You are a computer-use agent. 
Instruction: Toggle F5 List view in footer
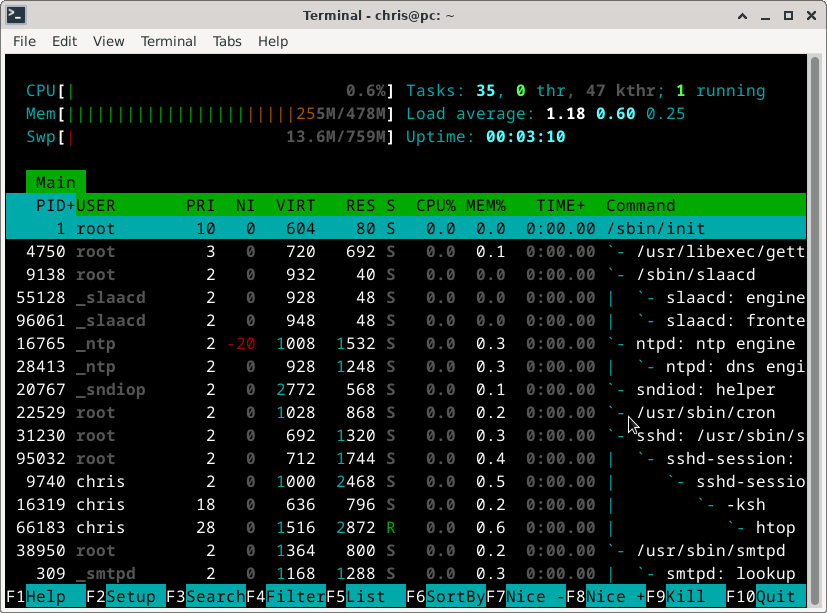coord(365,597)
